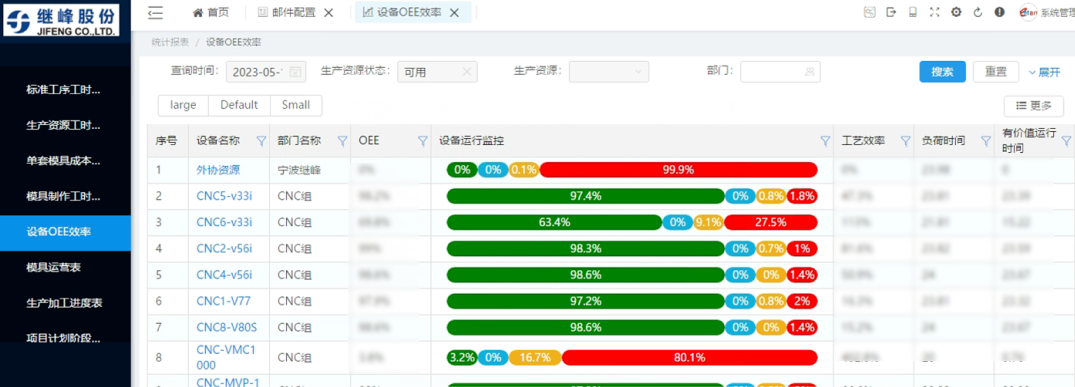Click the logout arrow icon in header
Image resolution: width=1075 pixels, height=387 pixels.
tap(891, 12)
